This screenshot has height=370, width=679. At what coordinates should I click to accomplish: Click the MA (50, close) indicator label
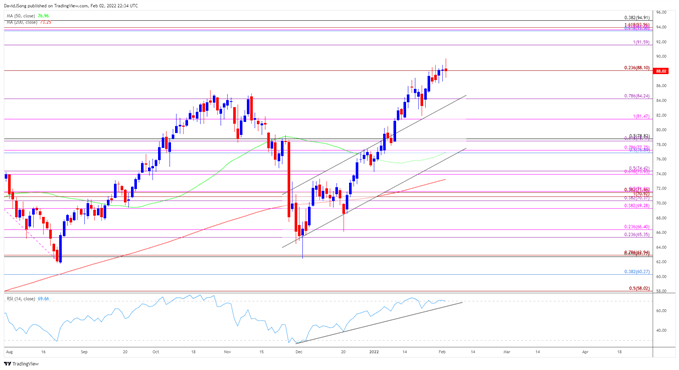point(21,16)
